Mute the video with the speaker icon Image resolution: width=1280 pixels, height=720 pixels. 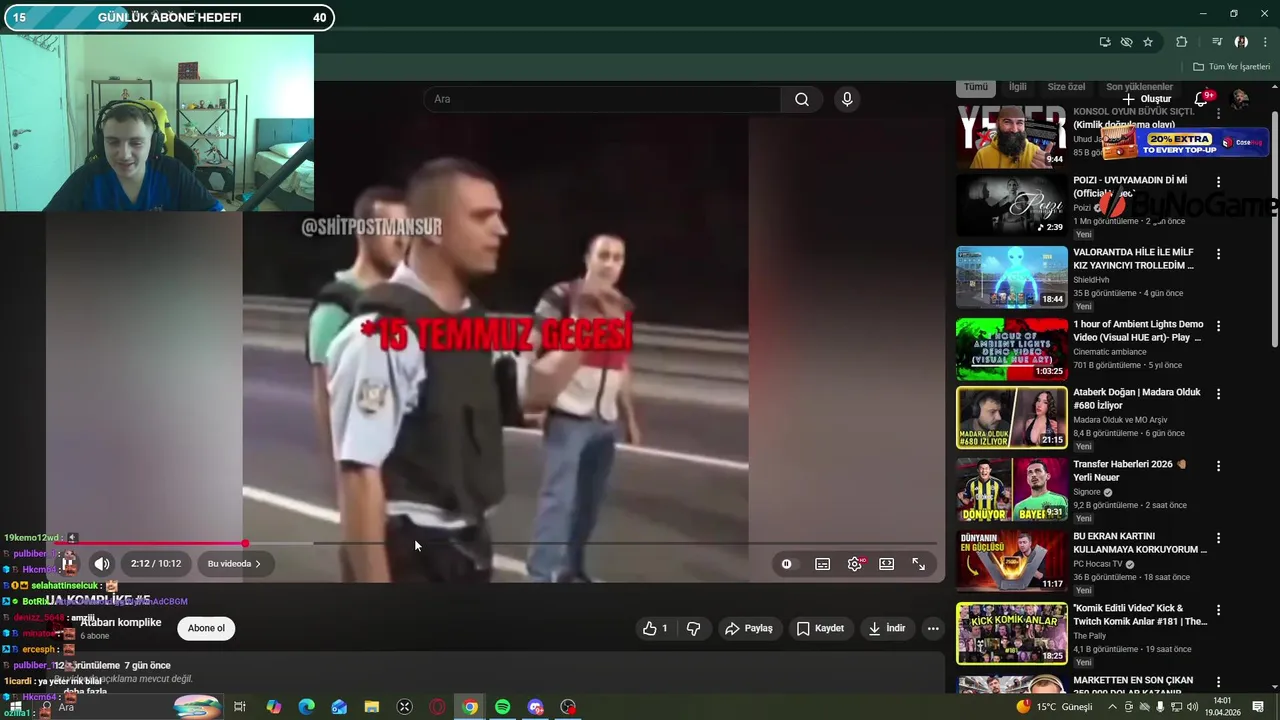click(102, 564)
